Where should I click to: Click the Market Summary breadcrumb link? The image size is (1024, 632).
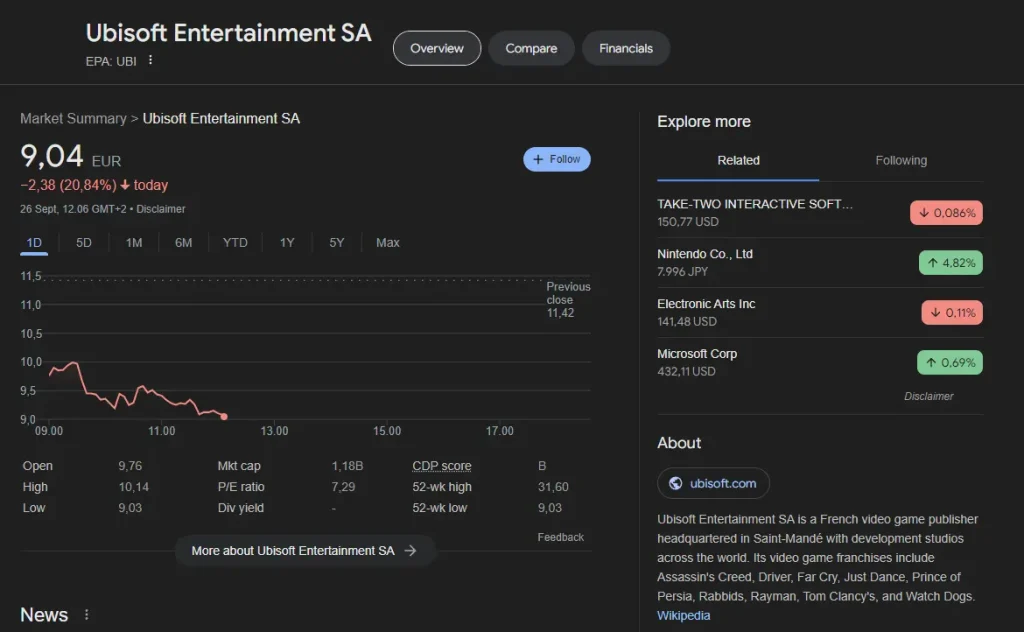coord(73,119)
